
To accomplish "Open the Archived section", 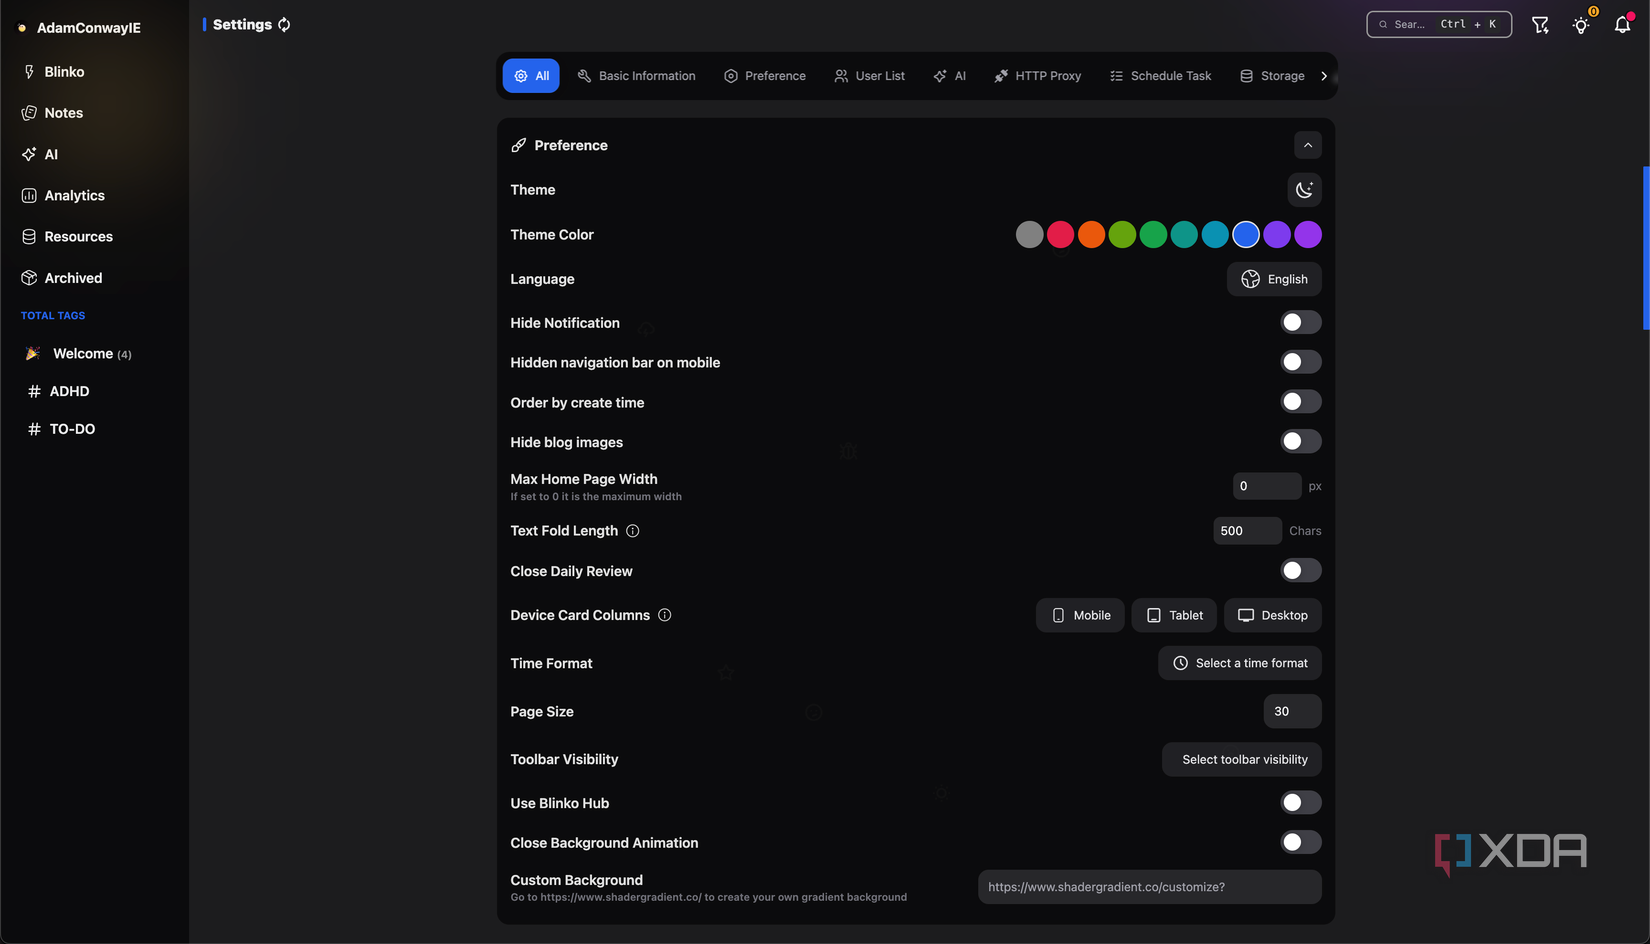I will pos(72,277).
